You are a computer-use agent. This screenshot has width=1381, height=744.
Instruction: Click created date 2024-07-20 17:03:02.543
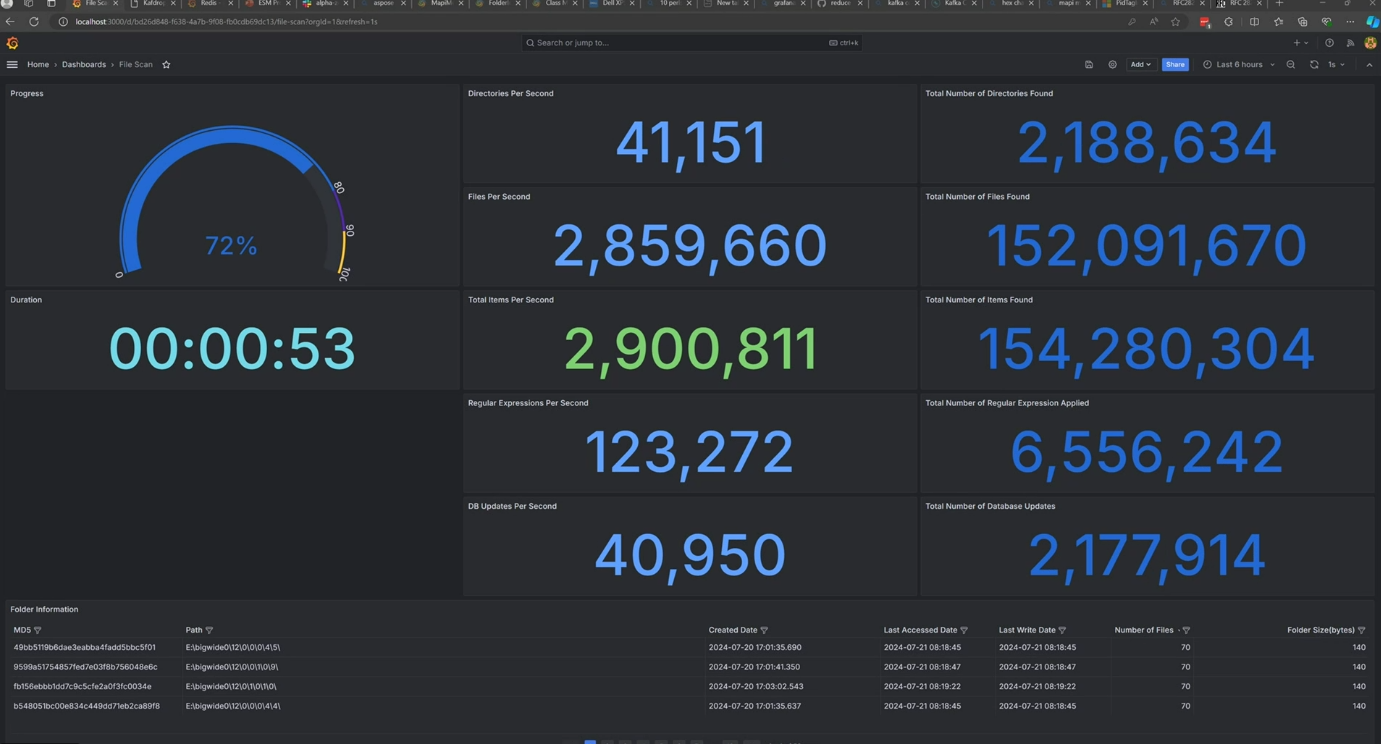756,687
